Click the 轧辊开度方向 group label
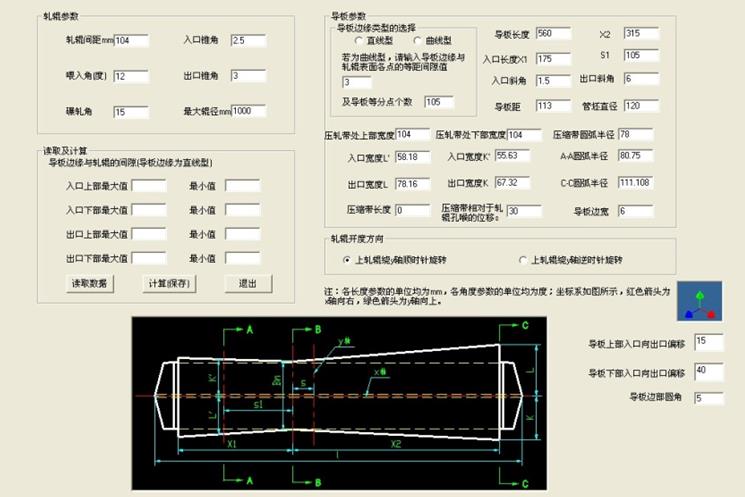 357,239
